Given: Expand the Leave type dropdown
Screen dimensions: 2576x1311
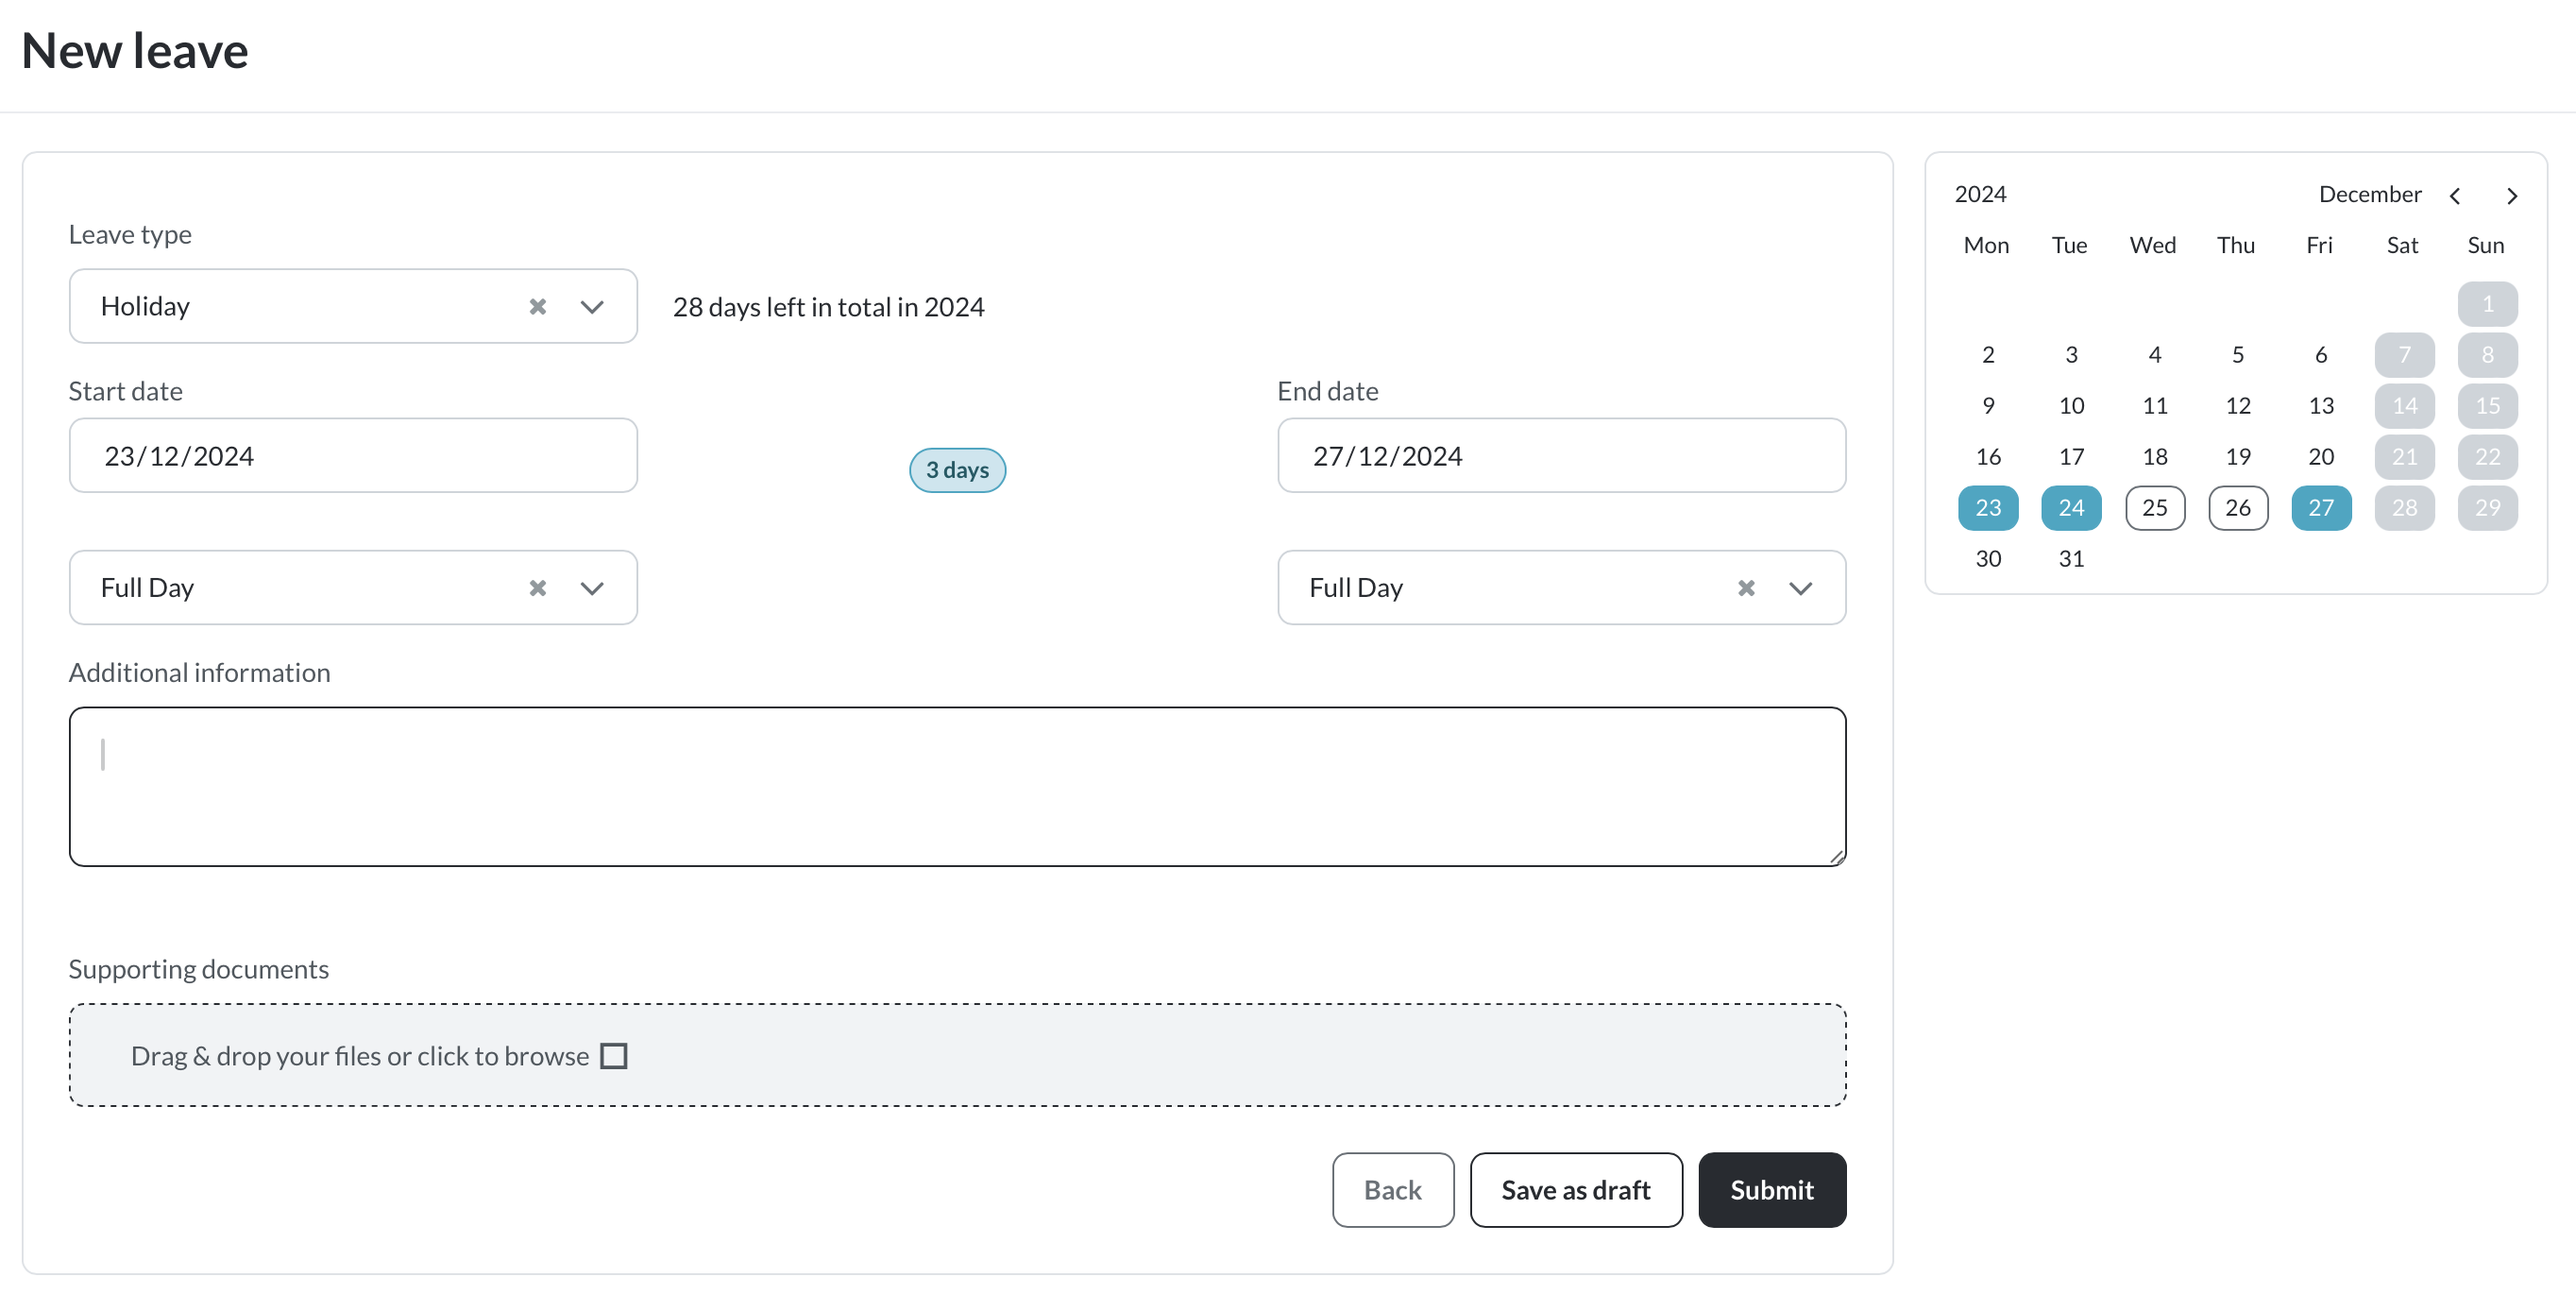Looking at the screenshot, I should [592, 306].
